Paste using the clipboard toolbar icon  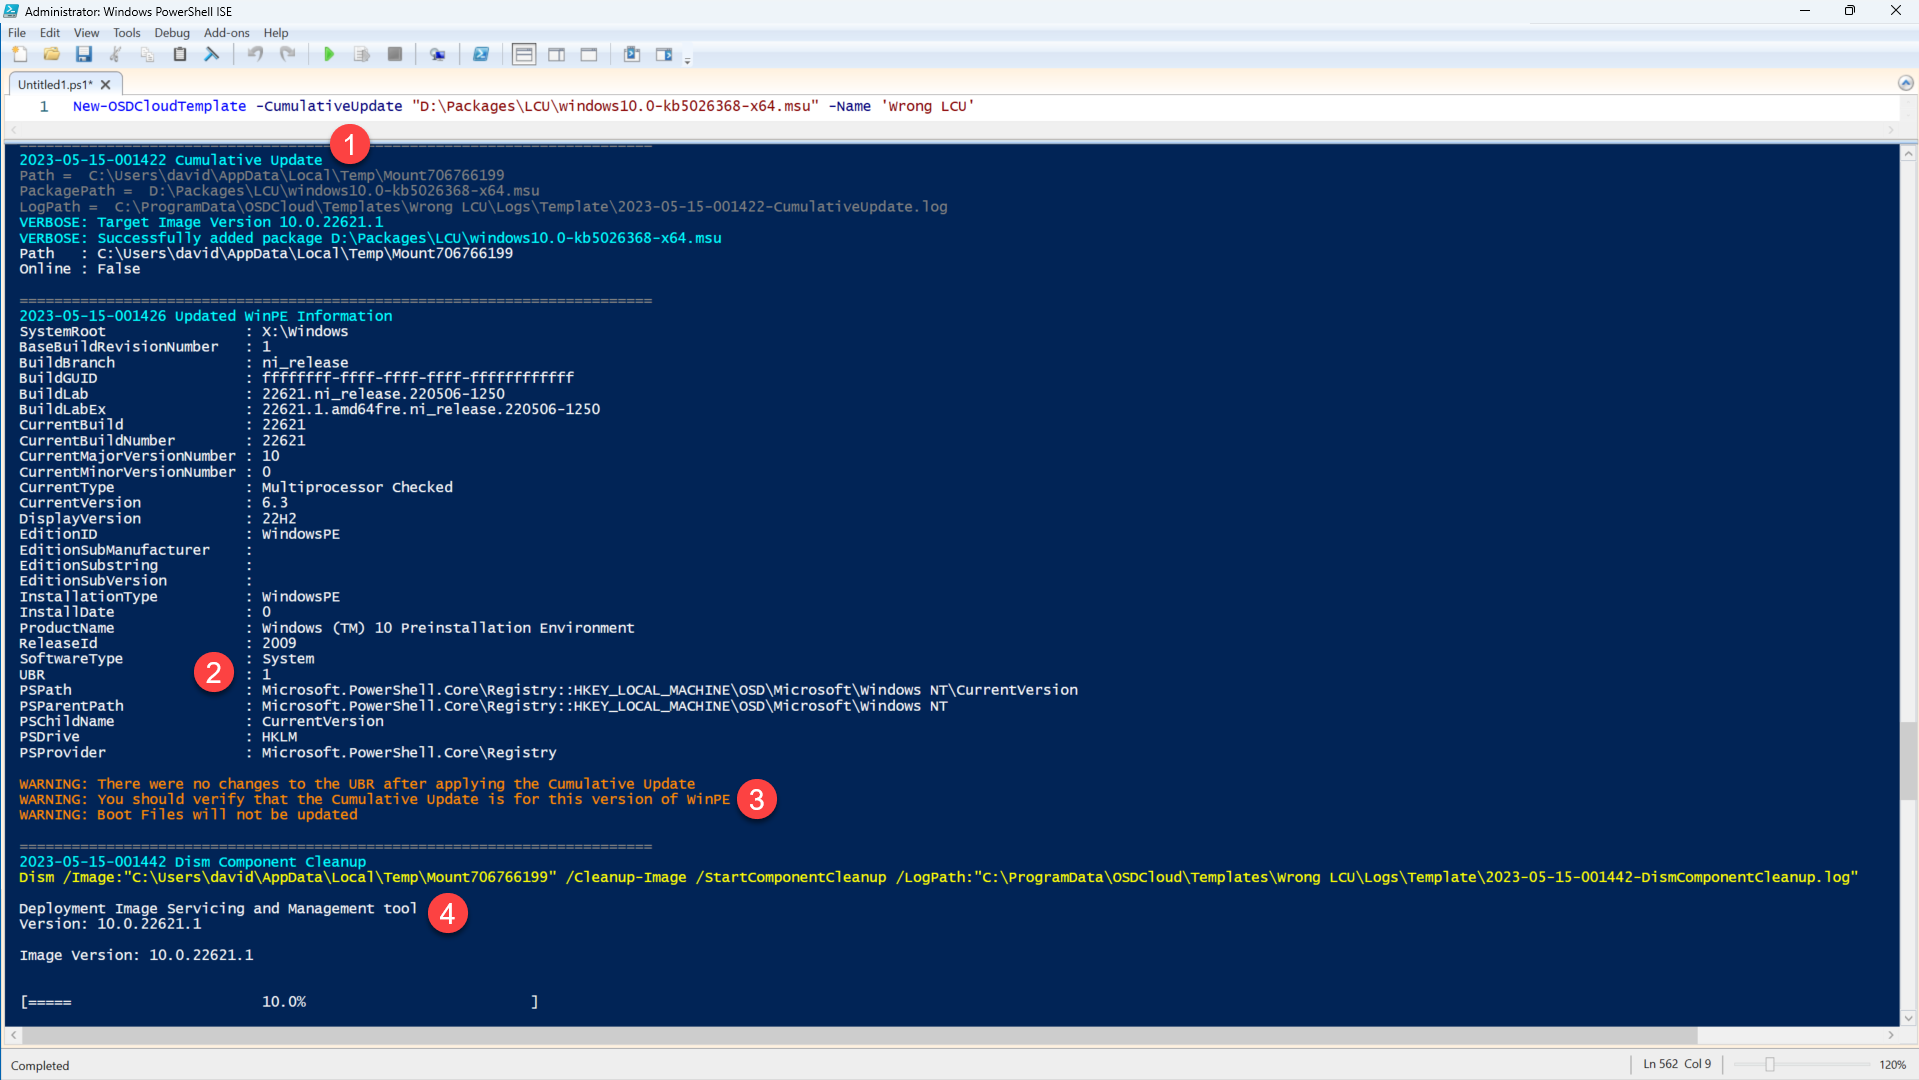click(x=180, y=55)
